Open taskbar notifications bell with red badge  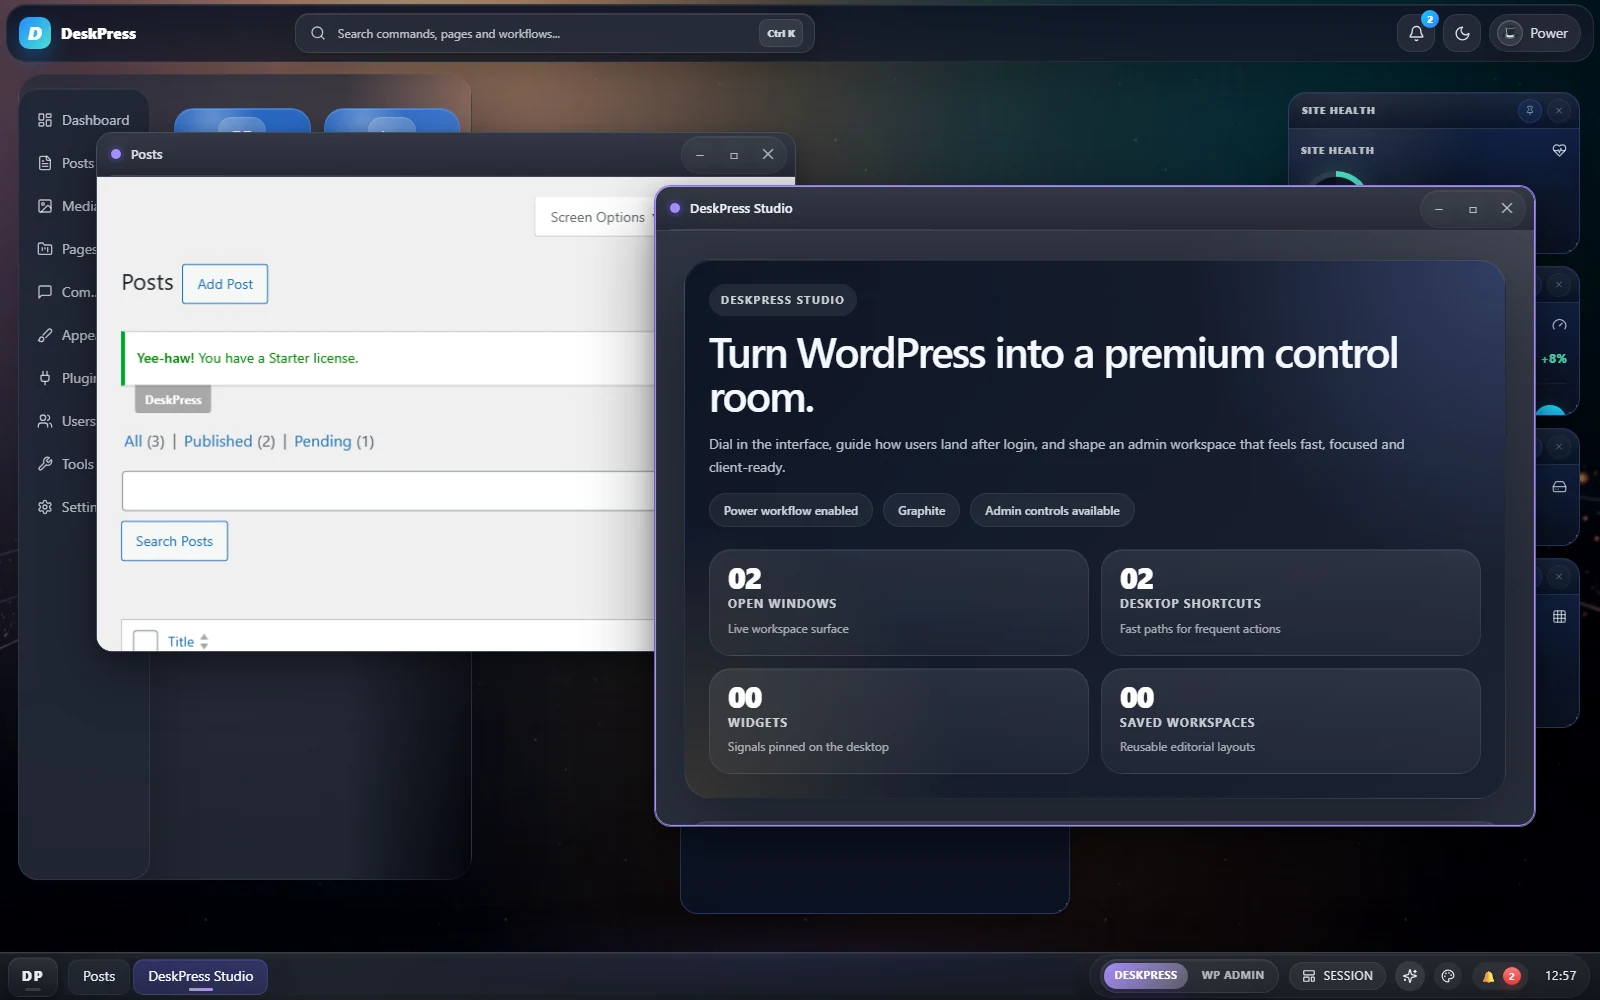pos(1500,976)
